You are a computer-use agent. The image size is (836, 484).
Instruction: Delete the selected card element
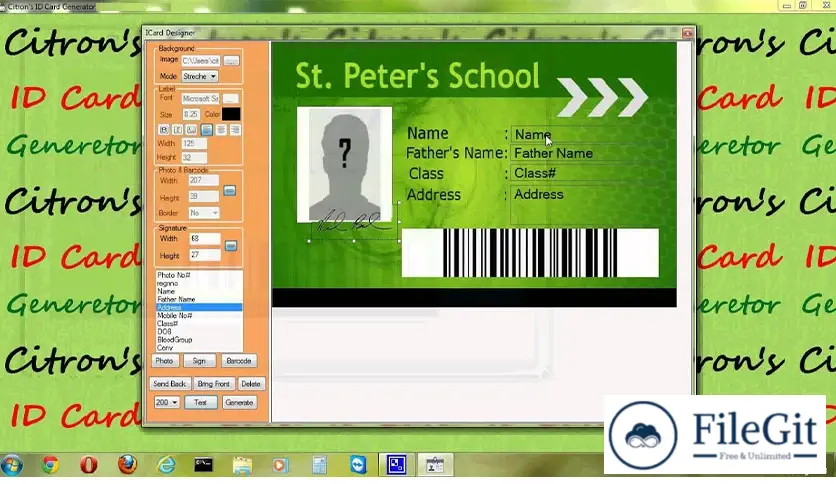point(251,384)
